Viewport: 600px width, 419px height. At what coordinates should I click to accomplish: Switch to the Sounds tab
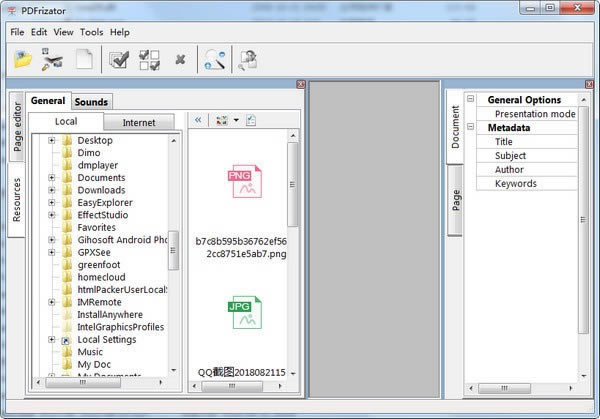[x=91, y=102]
